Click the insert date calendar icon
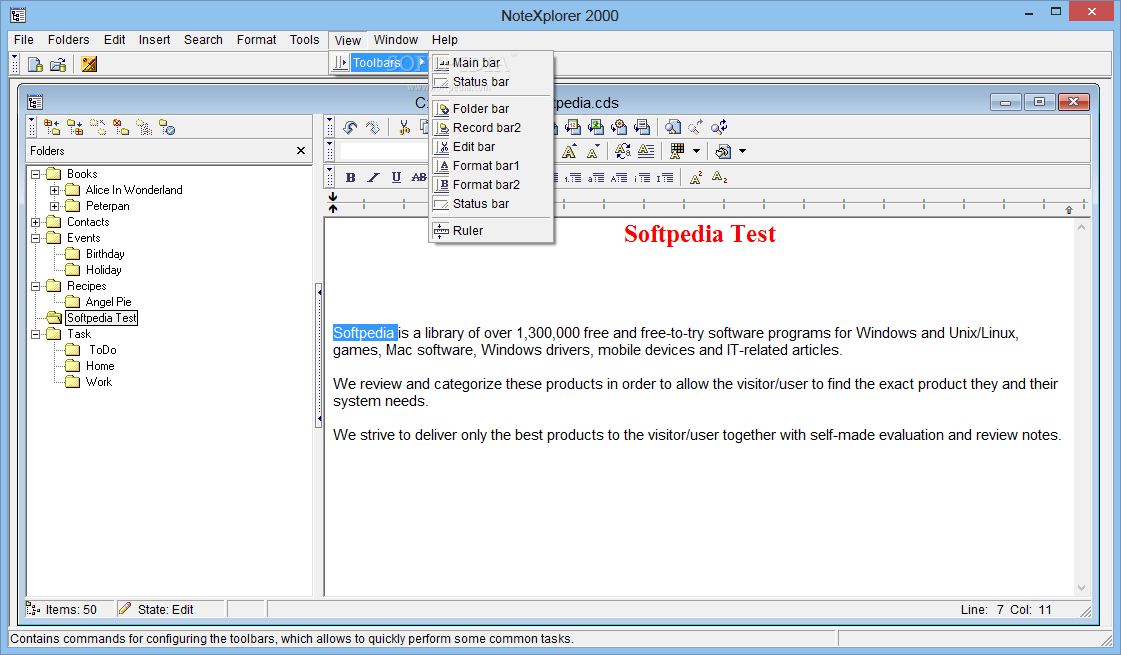The image size is (1121, 655). click(573, 127)
